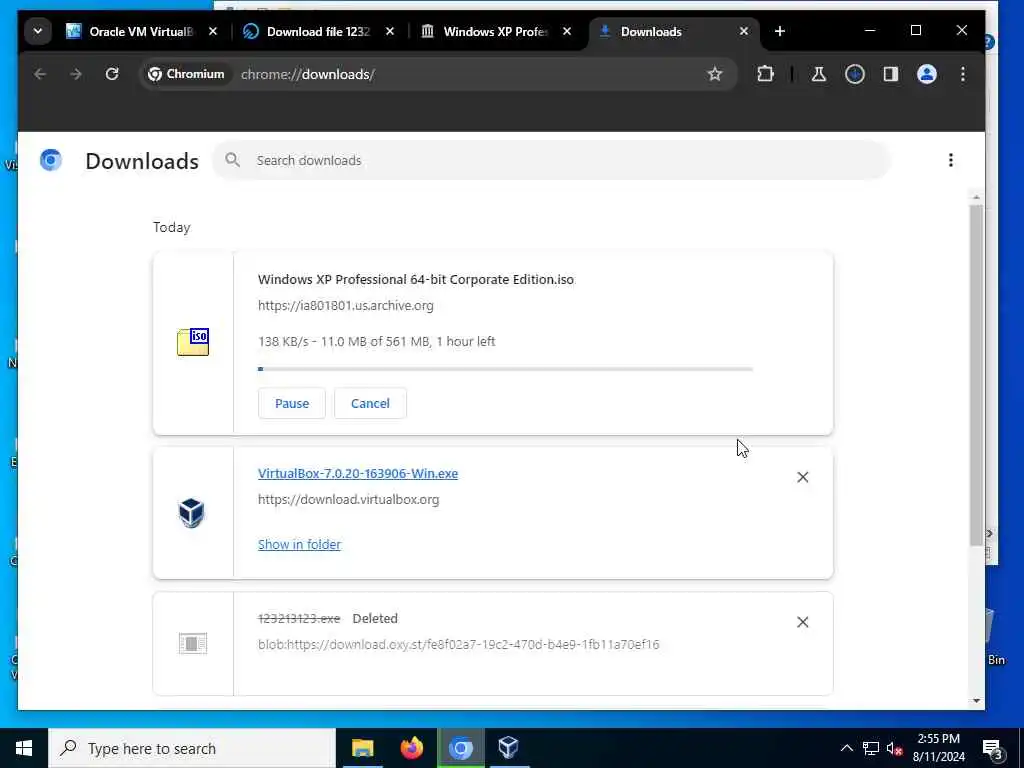This screenshot has width=1024, height=768.
Task: Open the taskbar clock and date
Action: [938, 748]
